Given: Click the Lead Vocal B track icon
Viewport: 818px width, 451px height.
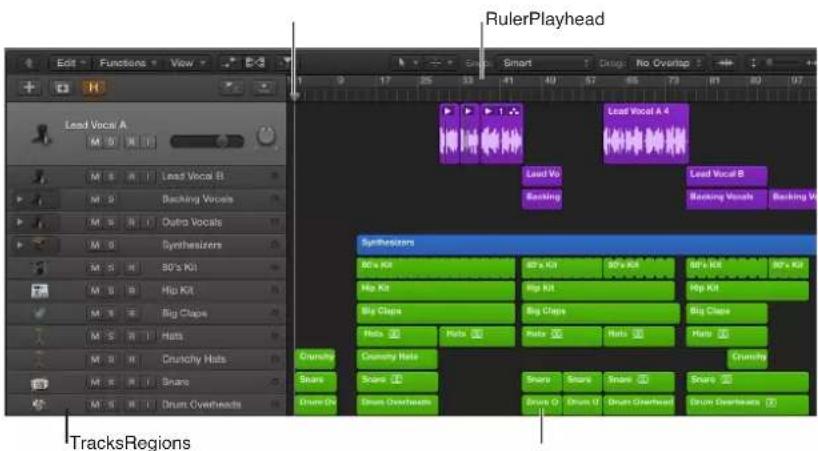Looking at the screenshot, I should click(x=39, y=177).
